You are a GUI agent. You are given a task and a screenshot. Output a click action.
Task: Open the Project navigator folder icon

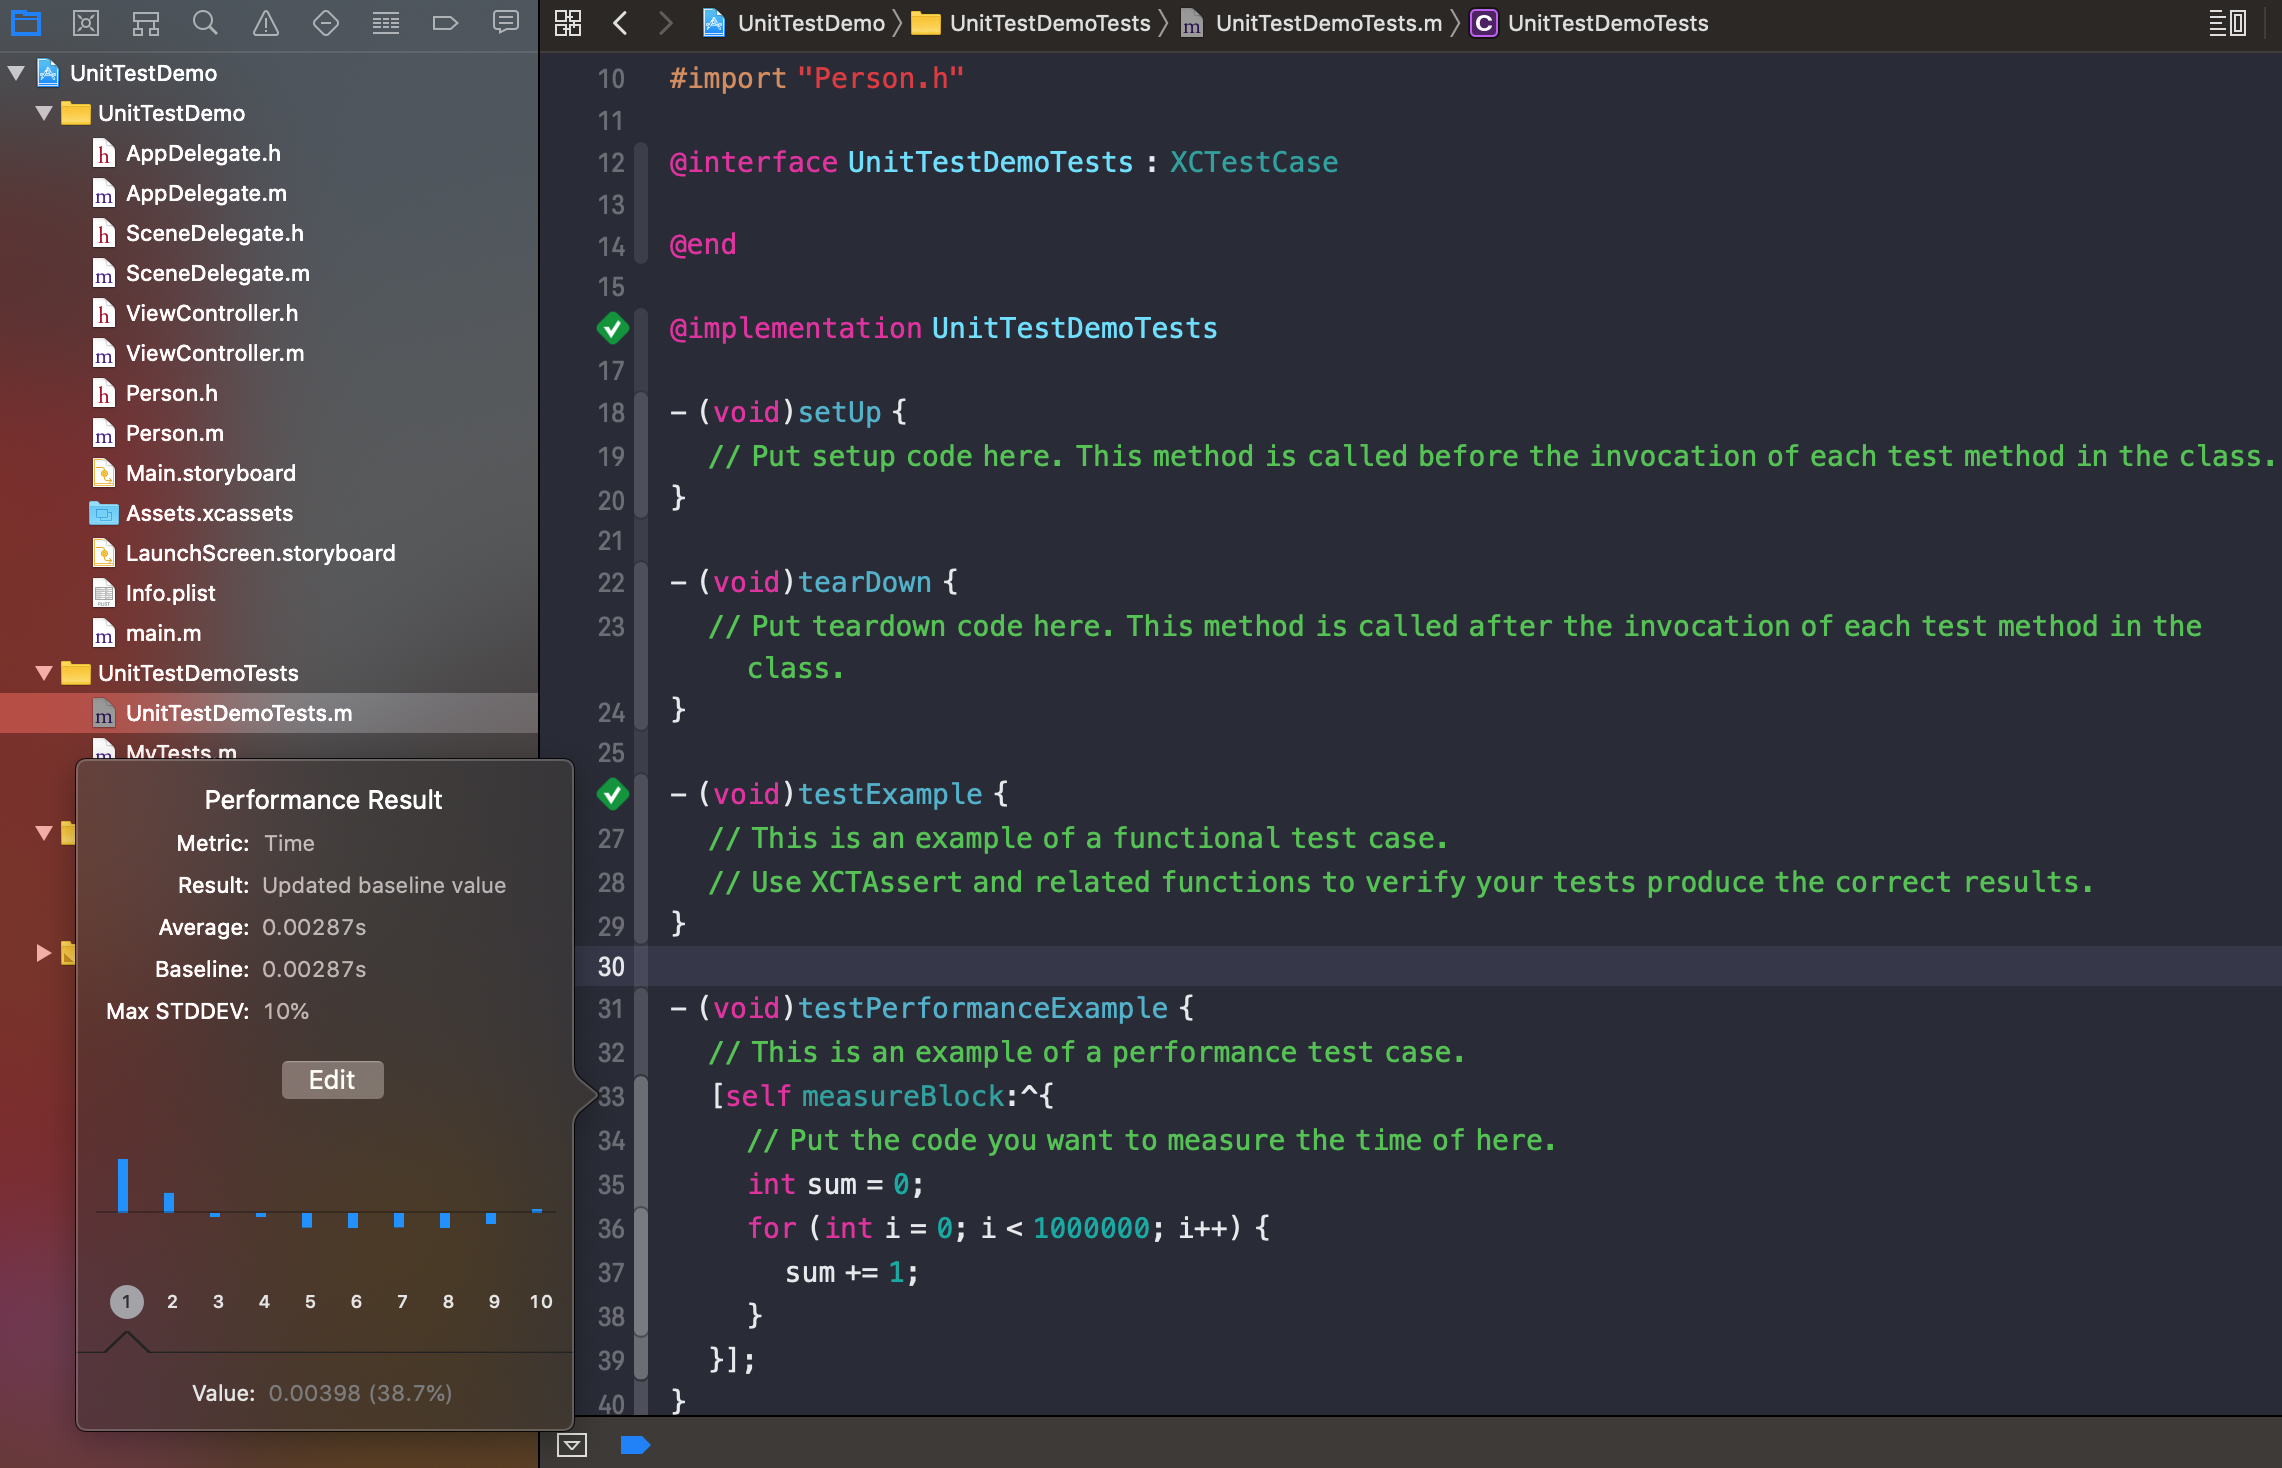click(x=26, y=22)
